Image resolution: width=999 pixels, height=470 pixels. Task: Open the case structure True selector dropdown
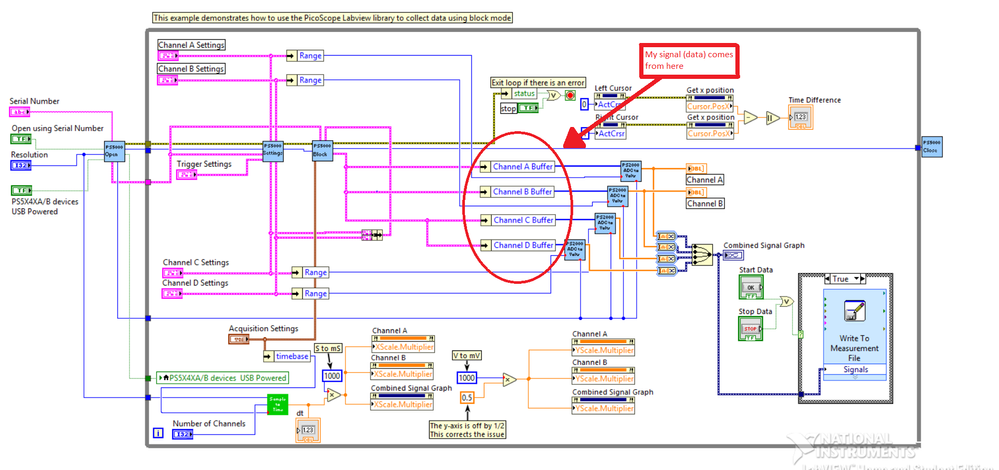tap(858, 279)
